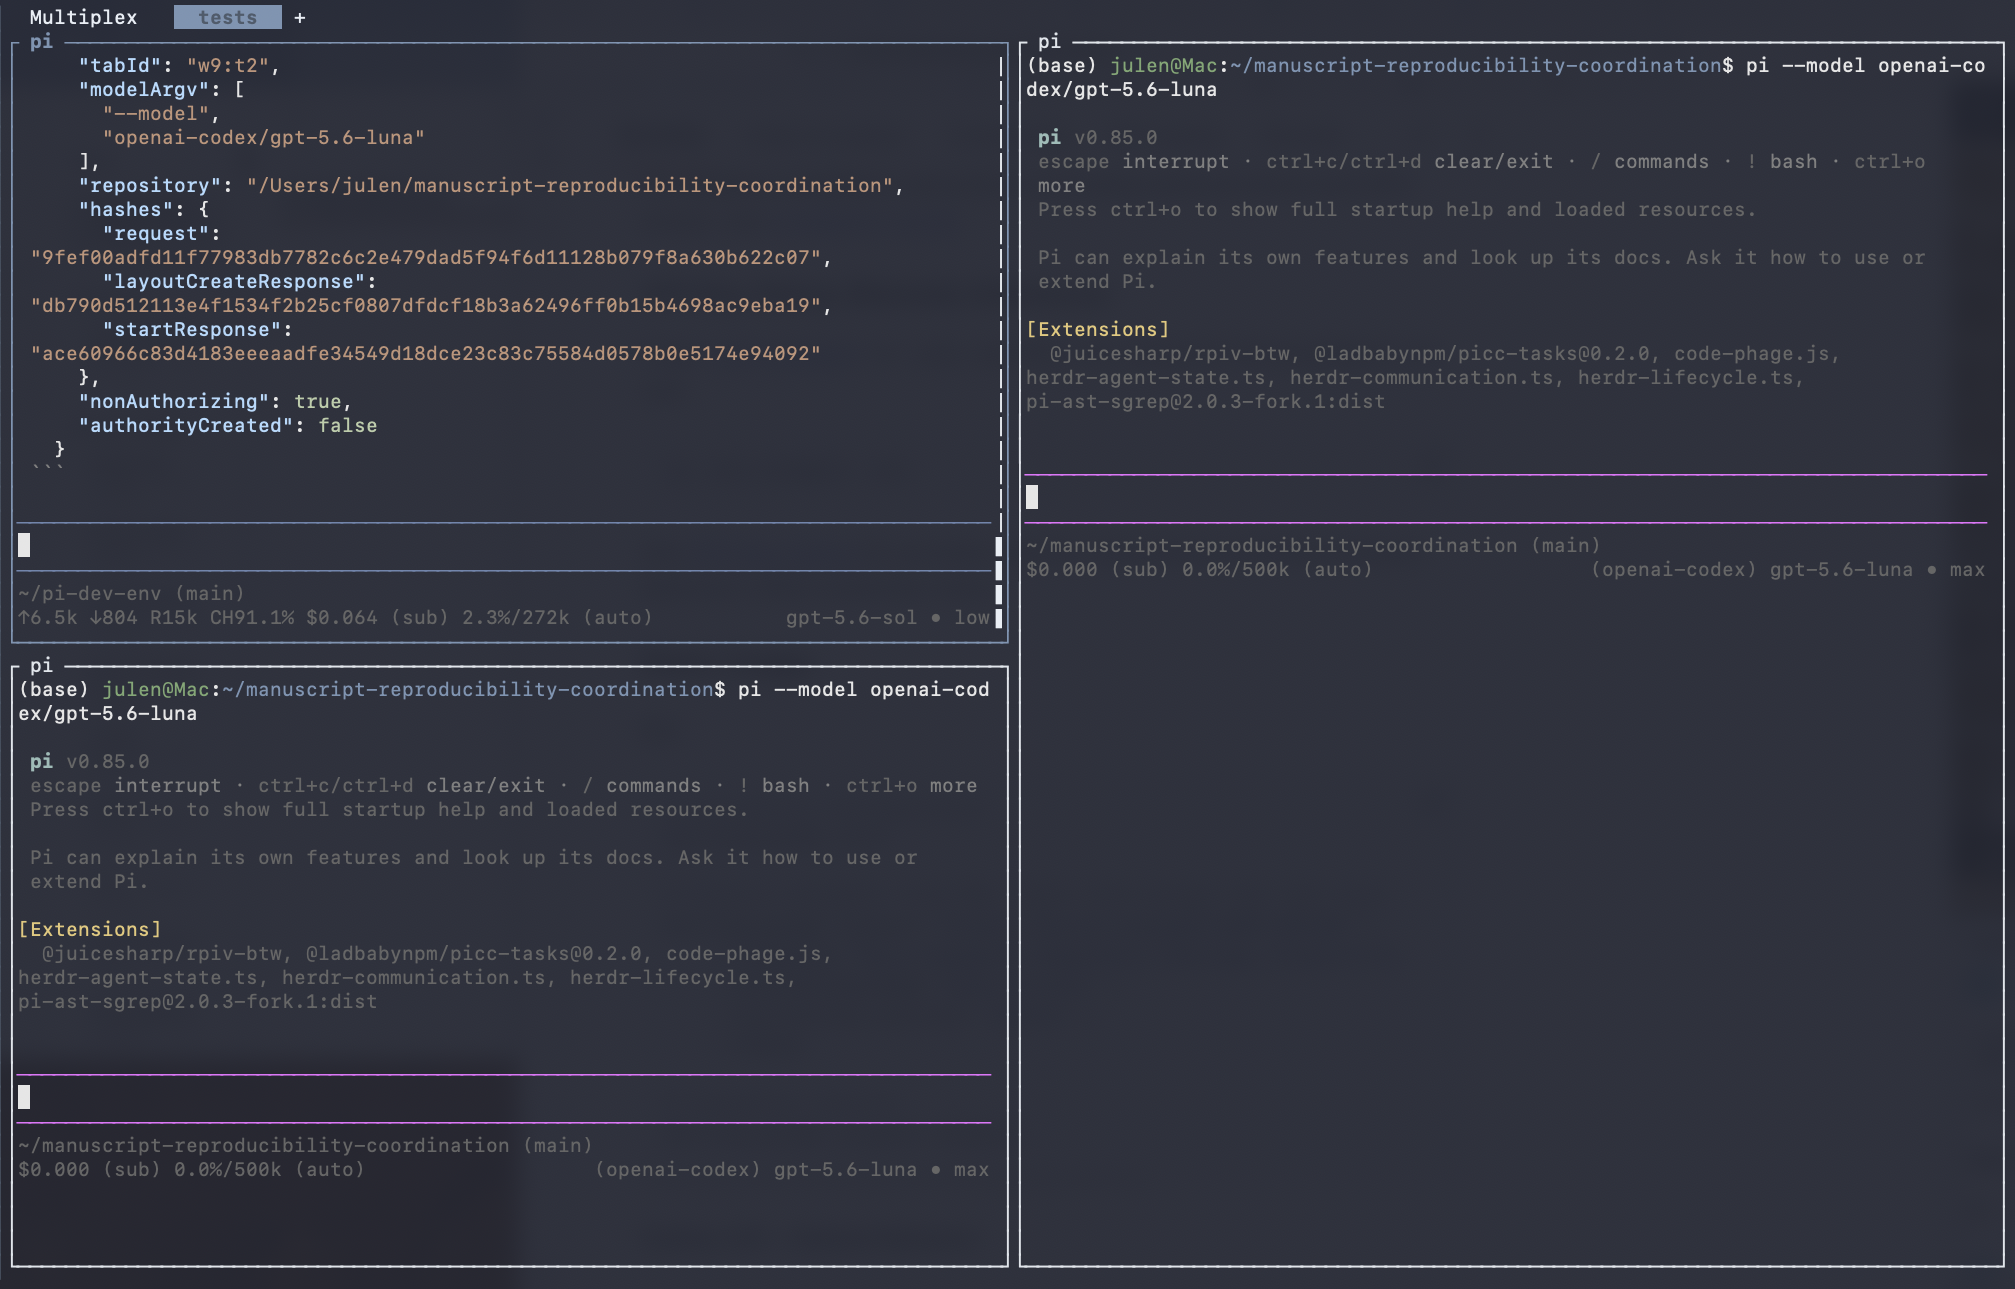Click julen@Mac prompt in the bottom-left pane
2015x1289 pixels.
tap(155, 689)
